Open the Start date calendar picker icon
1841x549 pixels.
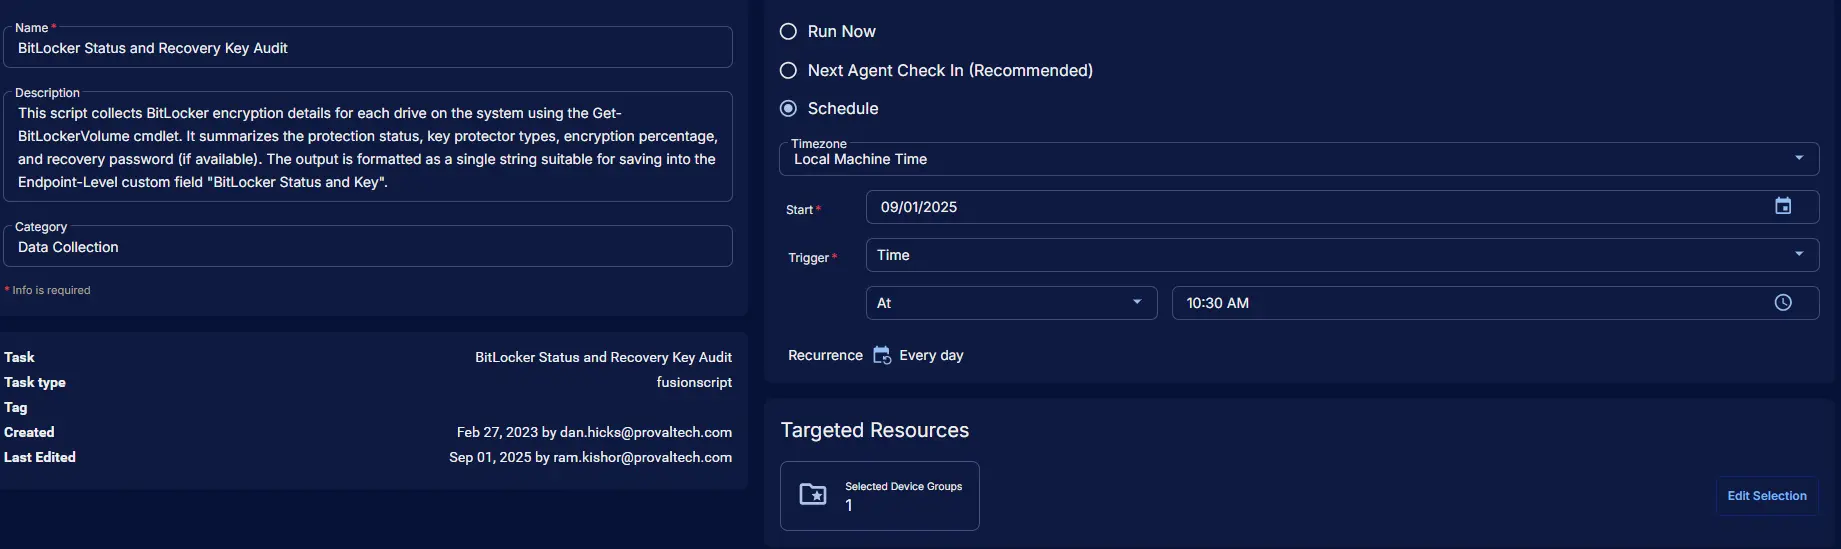1782,206
